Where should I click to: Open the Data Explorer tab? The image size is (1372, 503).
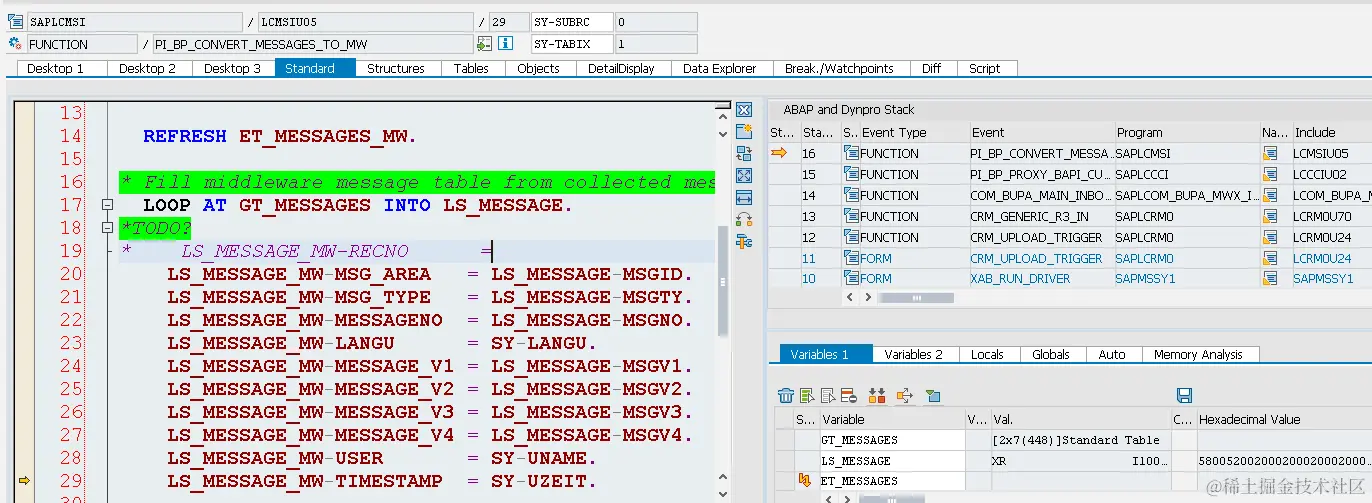pos(720,68)
